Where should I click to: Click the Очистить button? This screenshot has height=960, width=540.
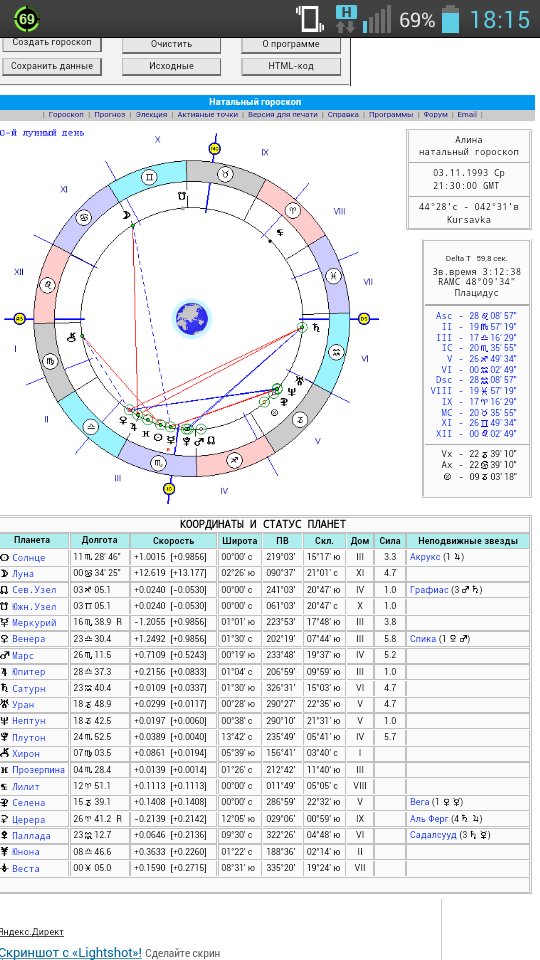(x=171, y=44)
